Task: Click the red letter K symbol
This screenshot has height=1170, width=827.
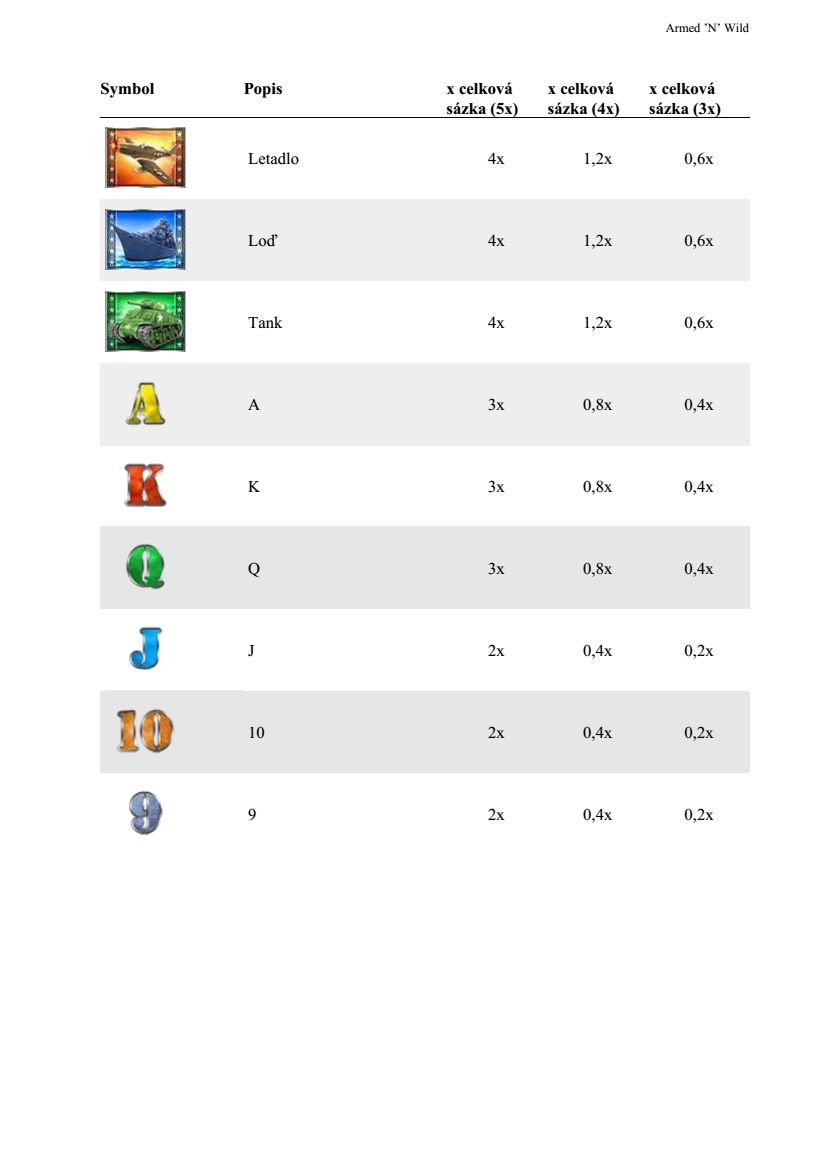Action: tap(145, 486)
